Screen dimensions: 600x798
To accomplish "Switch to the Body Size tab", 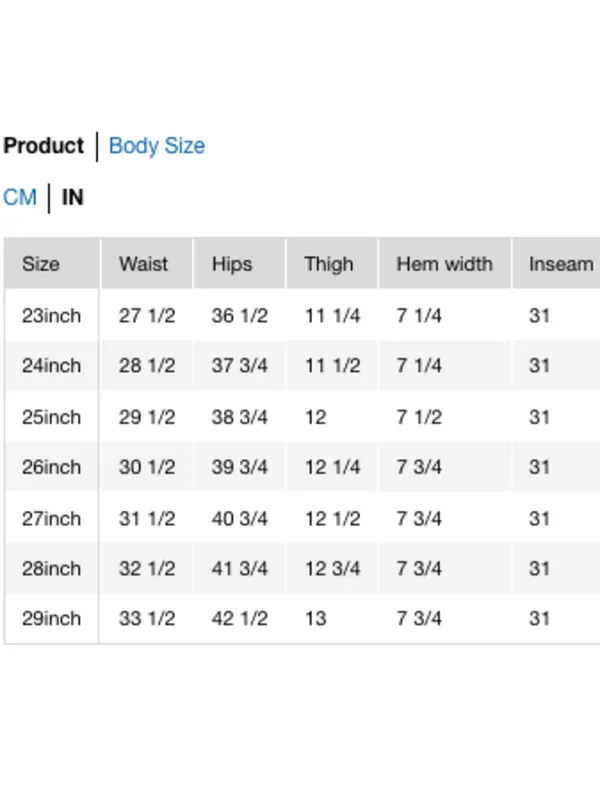I will coord(157,146).
